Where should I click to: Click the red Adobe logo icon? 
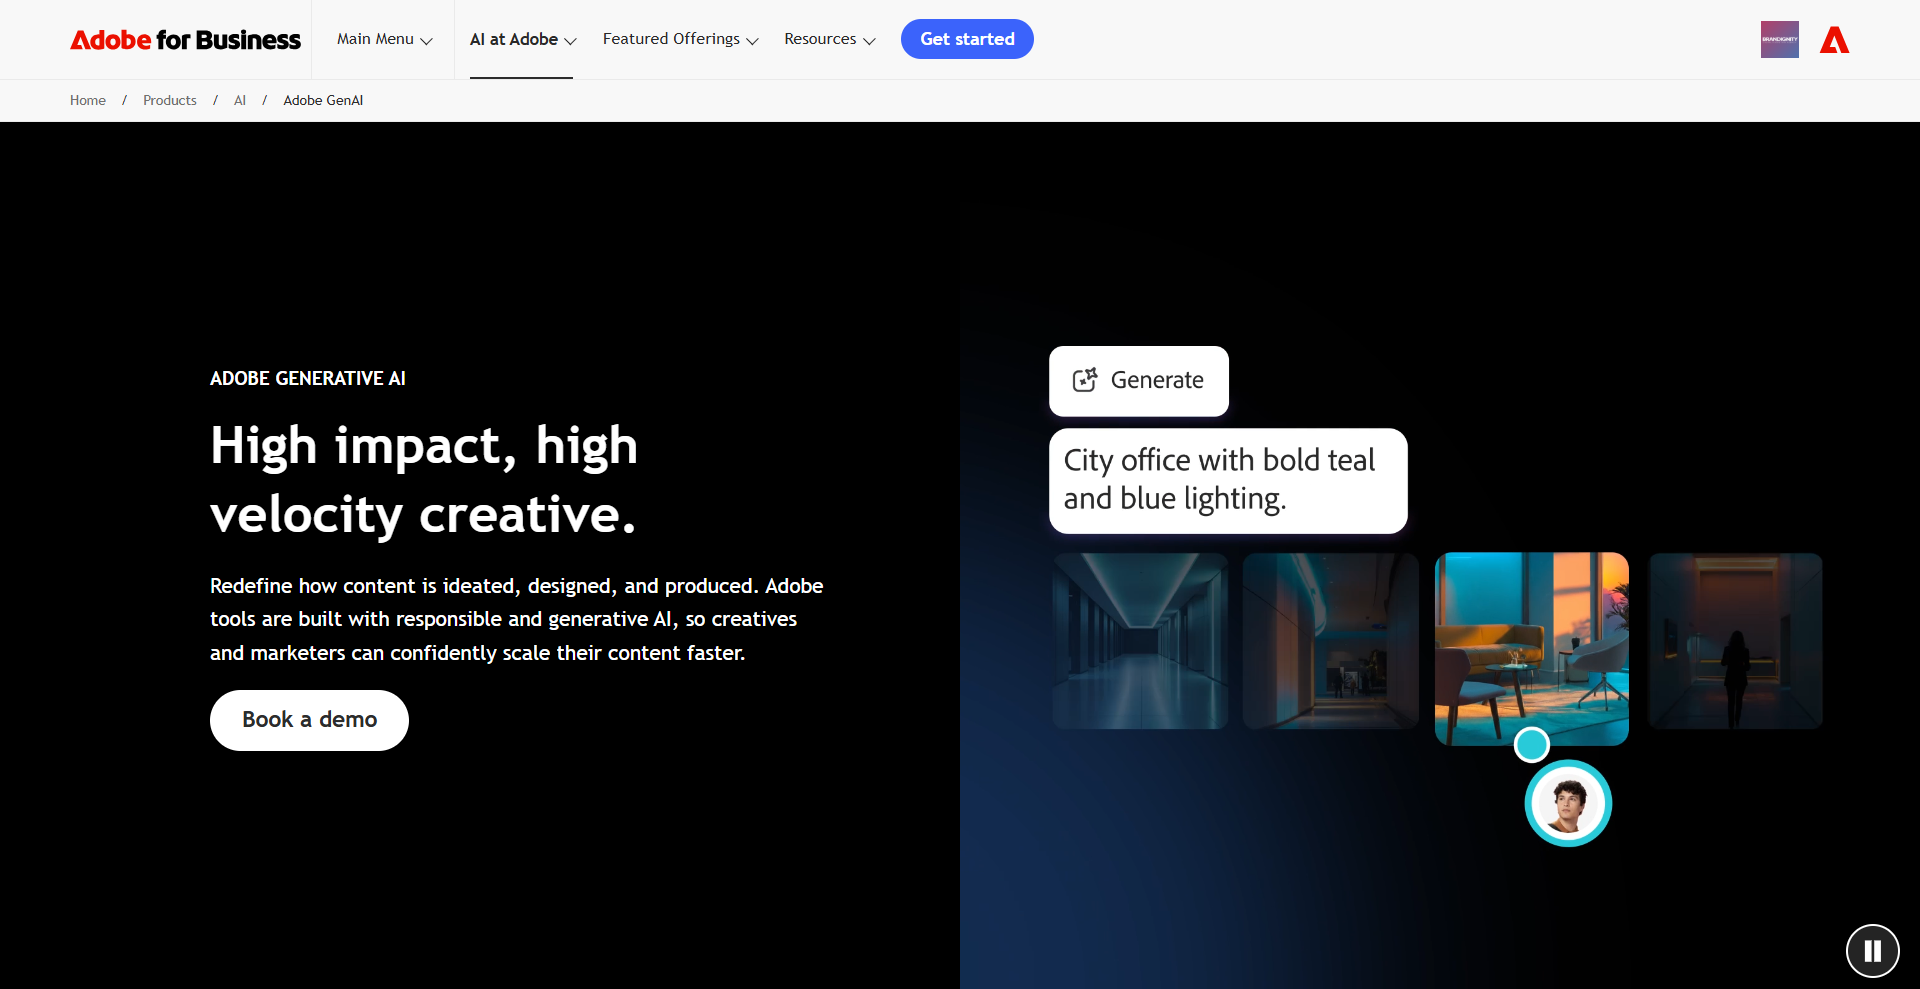tap(1834, 40)
